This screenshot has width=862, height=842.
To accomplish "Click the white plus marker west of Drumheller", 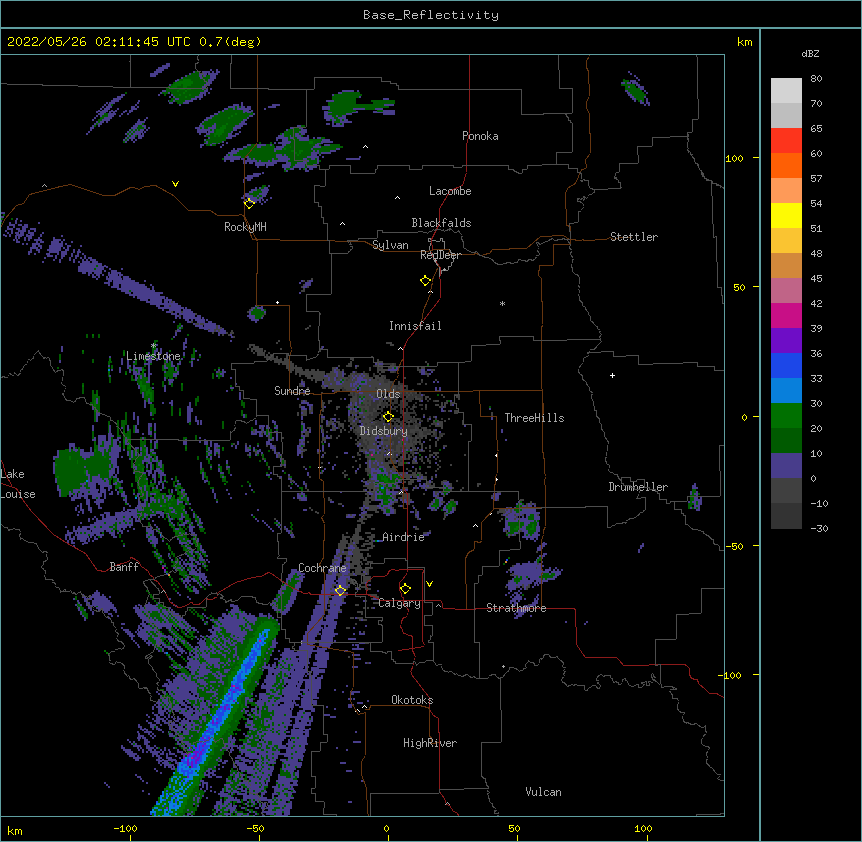I will coord(612,375).
